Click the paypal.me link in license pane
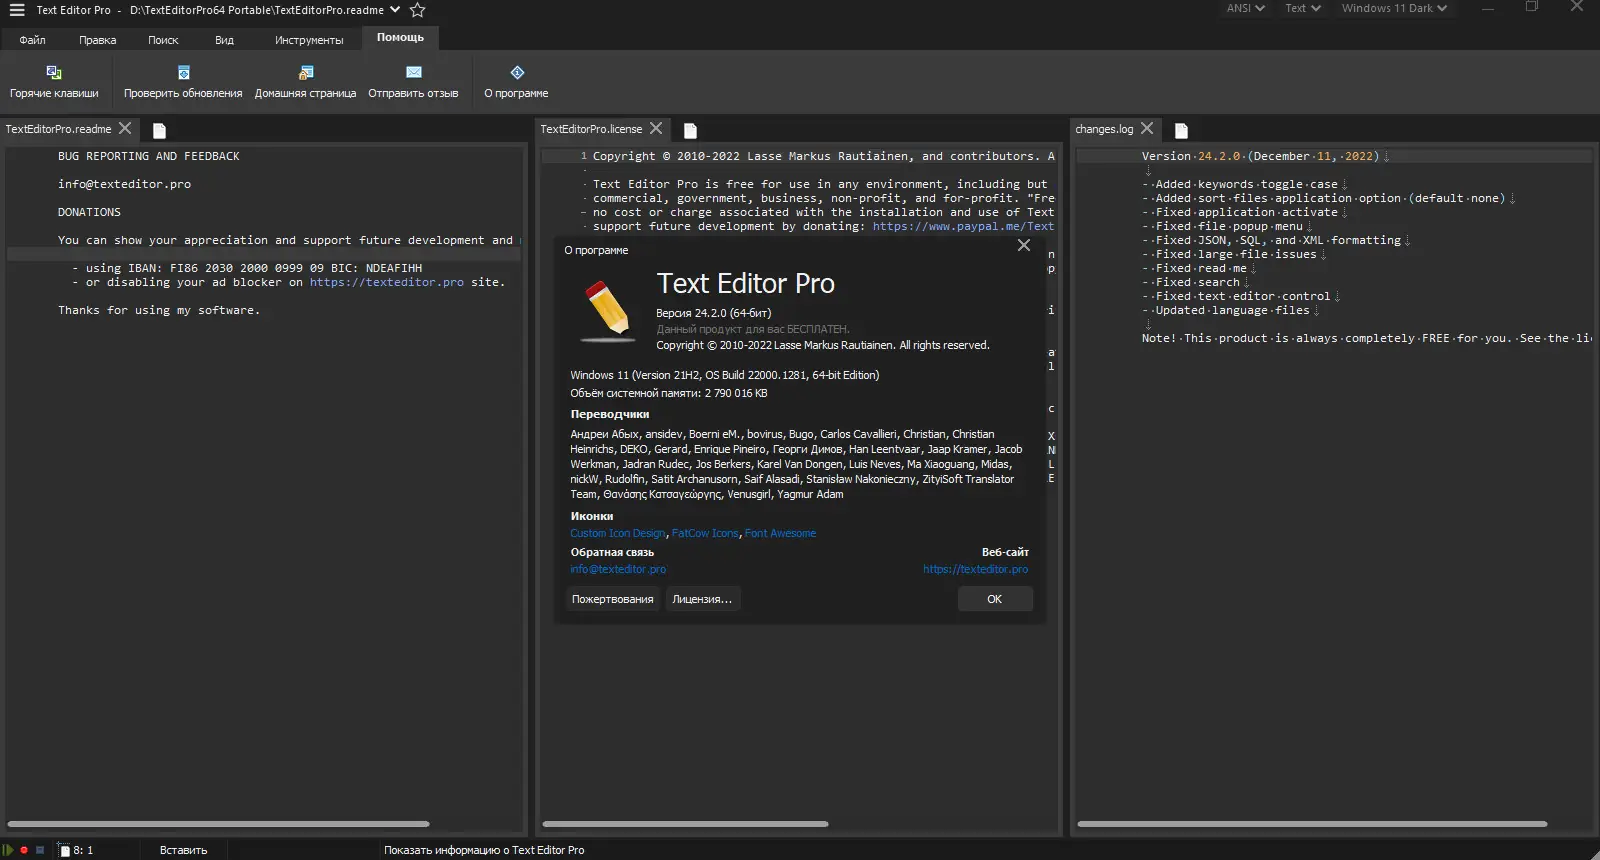Image resolution: width=1600 pixels, height=860 pixels. pyautogui.click(x=963, y=226)
